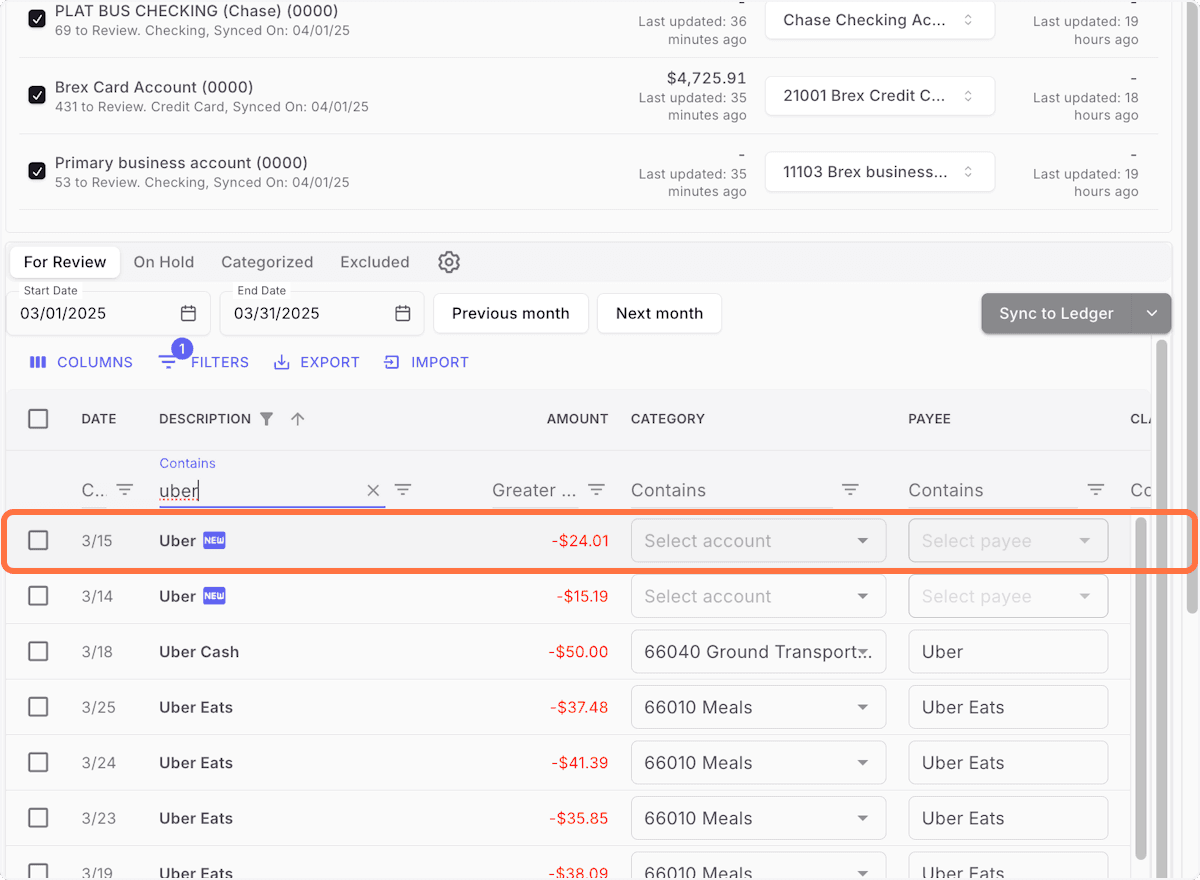Open the Filters panel icon
Screen dimensions: 1200x880
168,362
